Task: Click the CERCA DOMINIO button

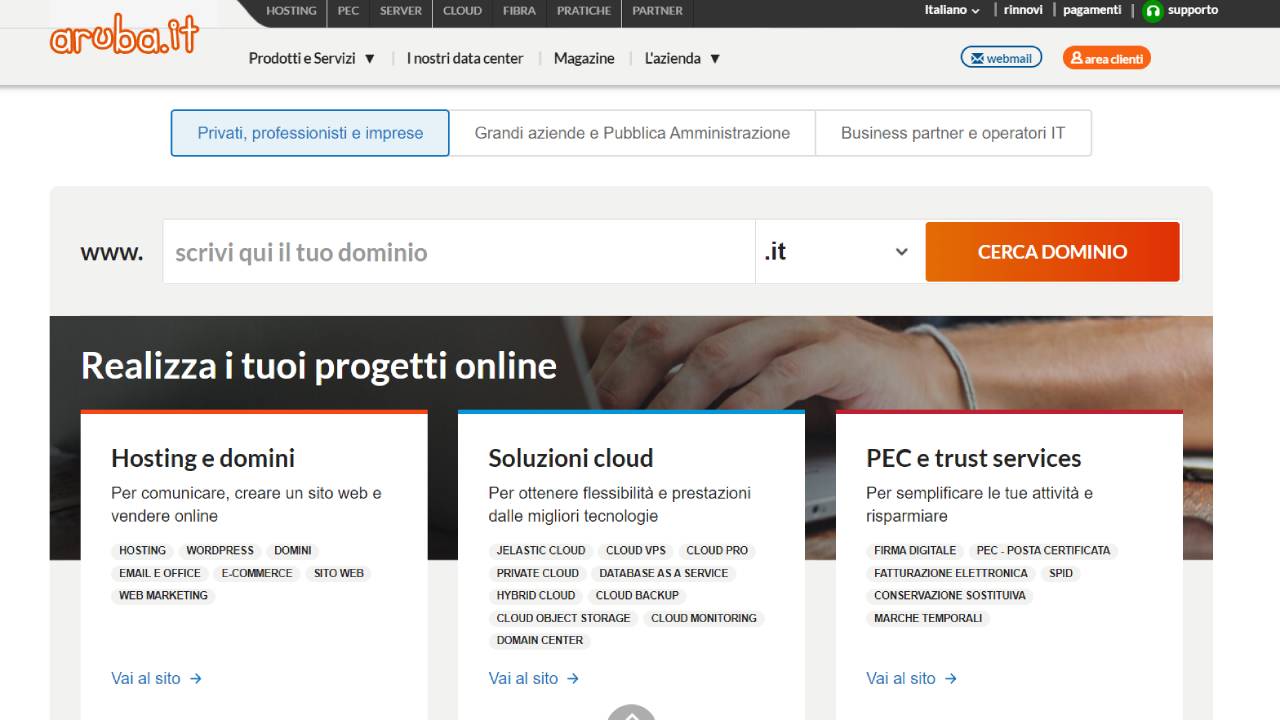Action: pos(1052,252)
